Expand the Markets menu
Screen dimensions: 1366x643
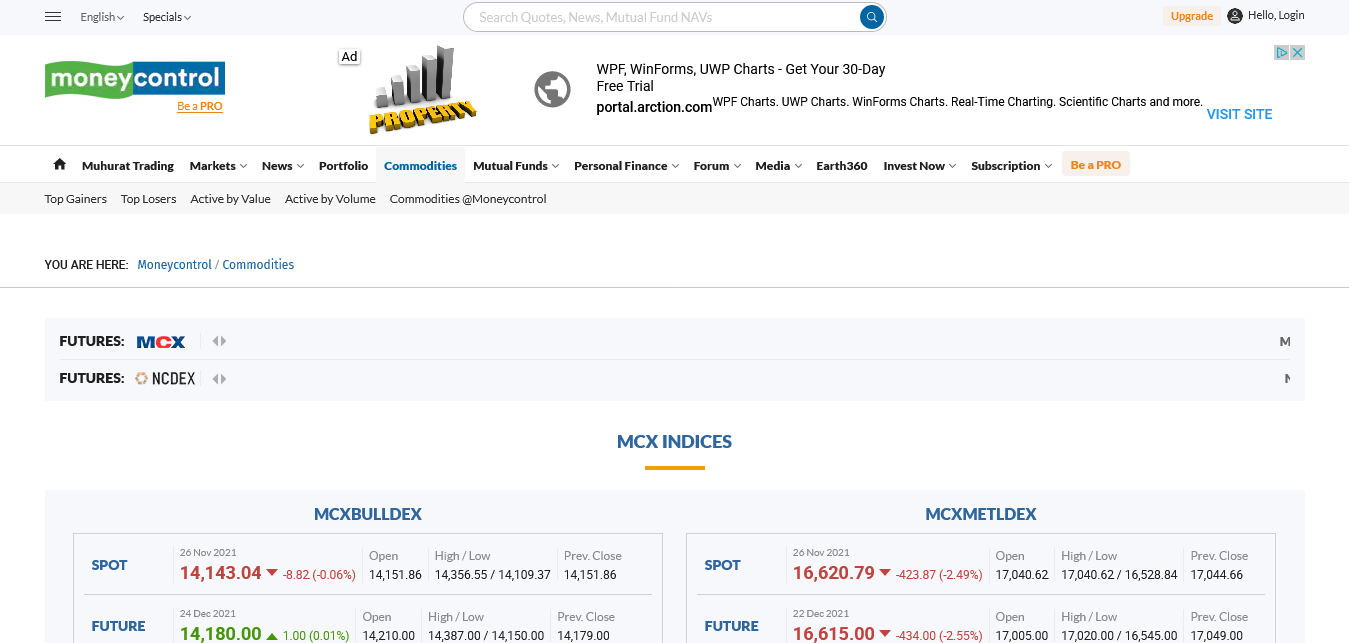click(217, 166)
